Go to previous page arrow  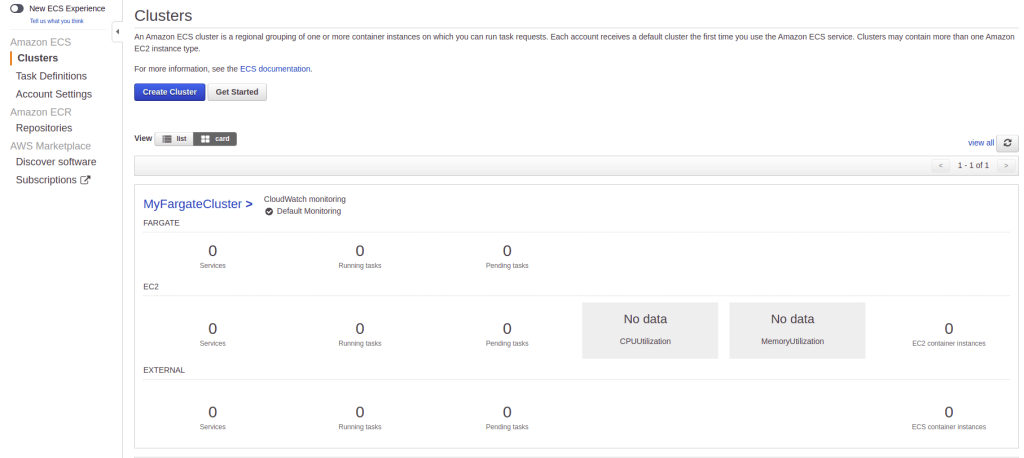[940, 165]
